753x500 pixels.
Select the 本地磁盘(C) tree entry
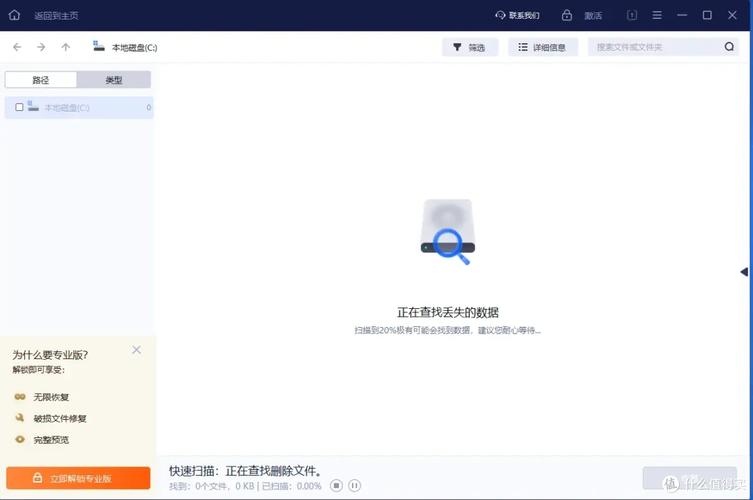click(79, 108)
